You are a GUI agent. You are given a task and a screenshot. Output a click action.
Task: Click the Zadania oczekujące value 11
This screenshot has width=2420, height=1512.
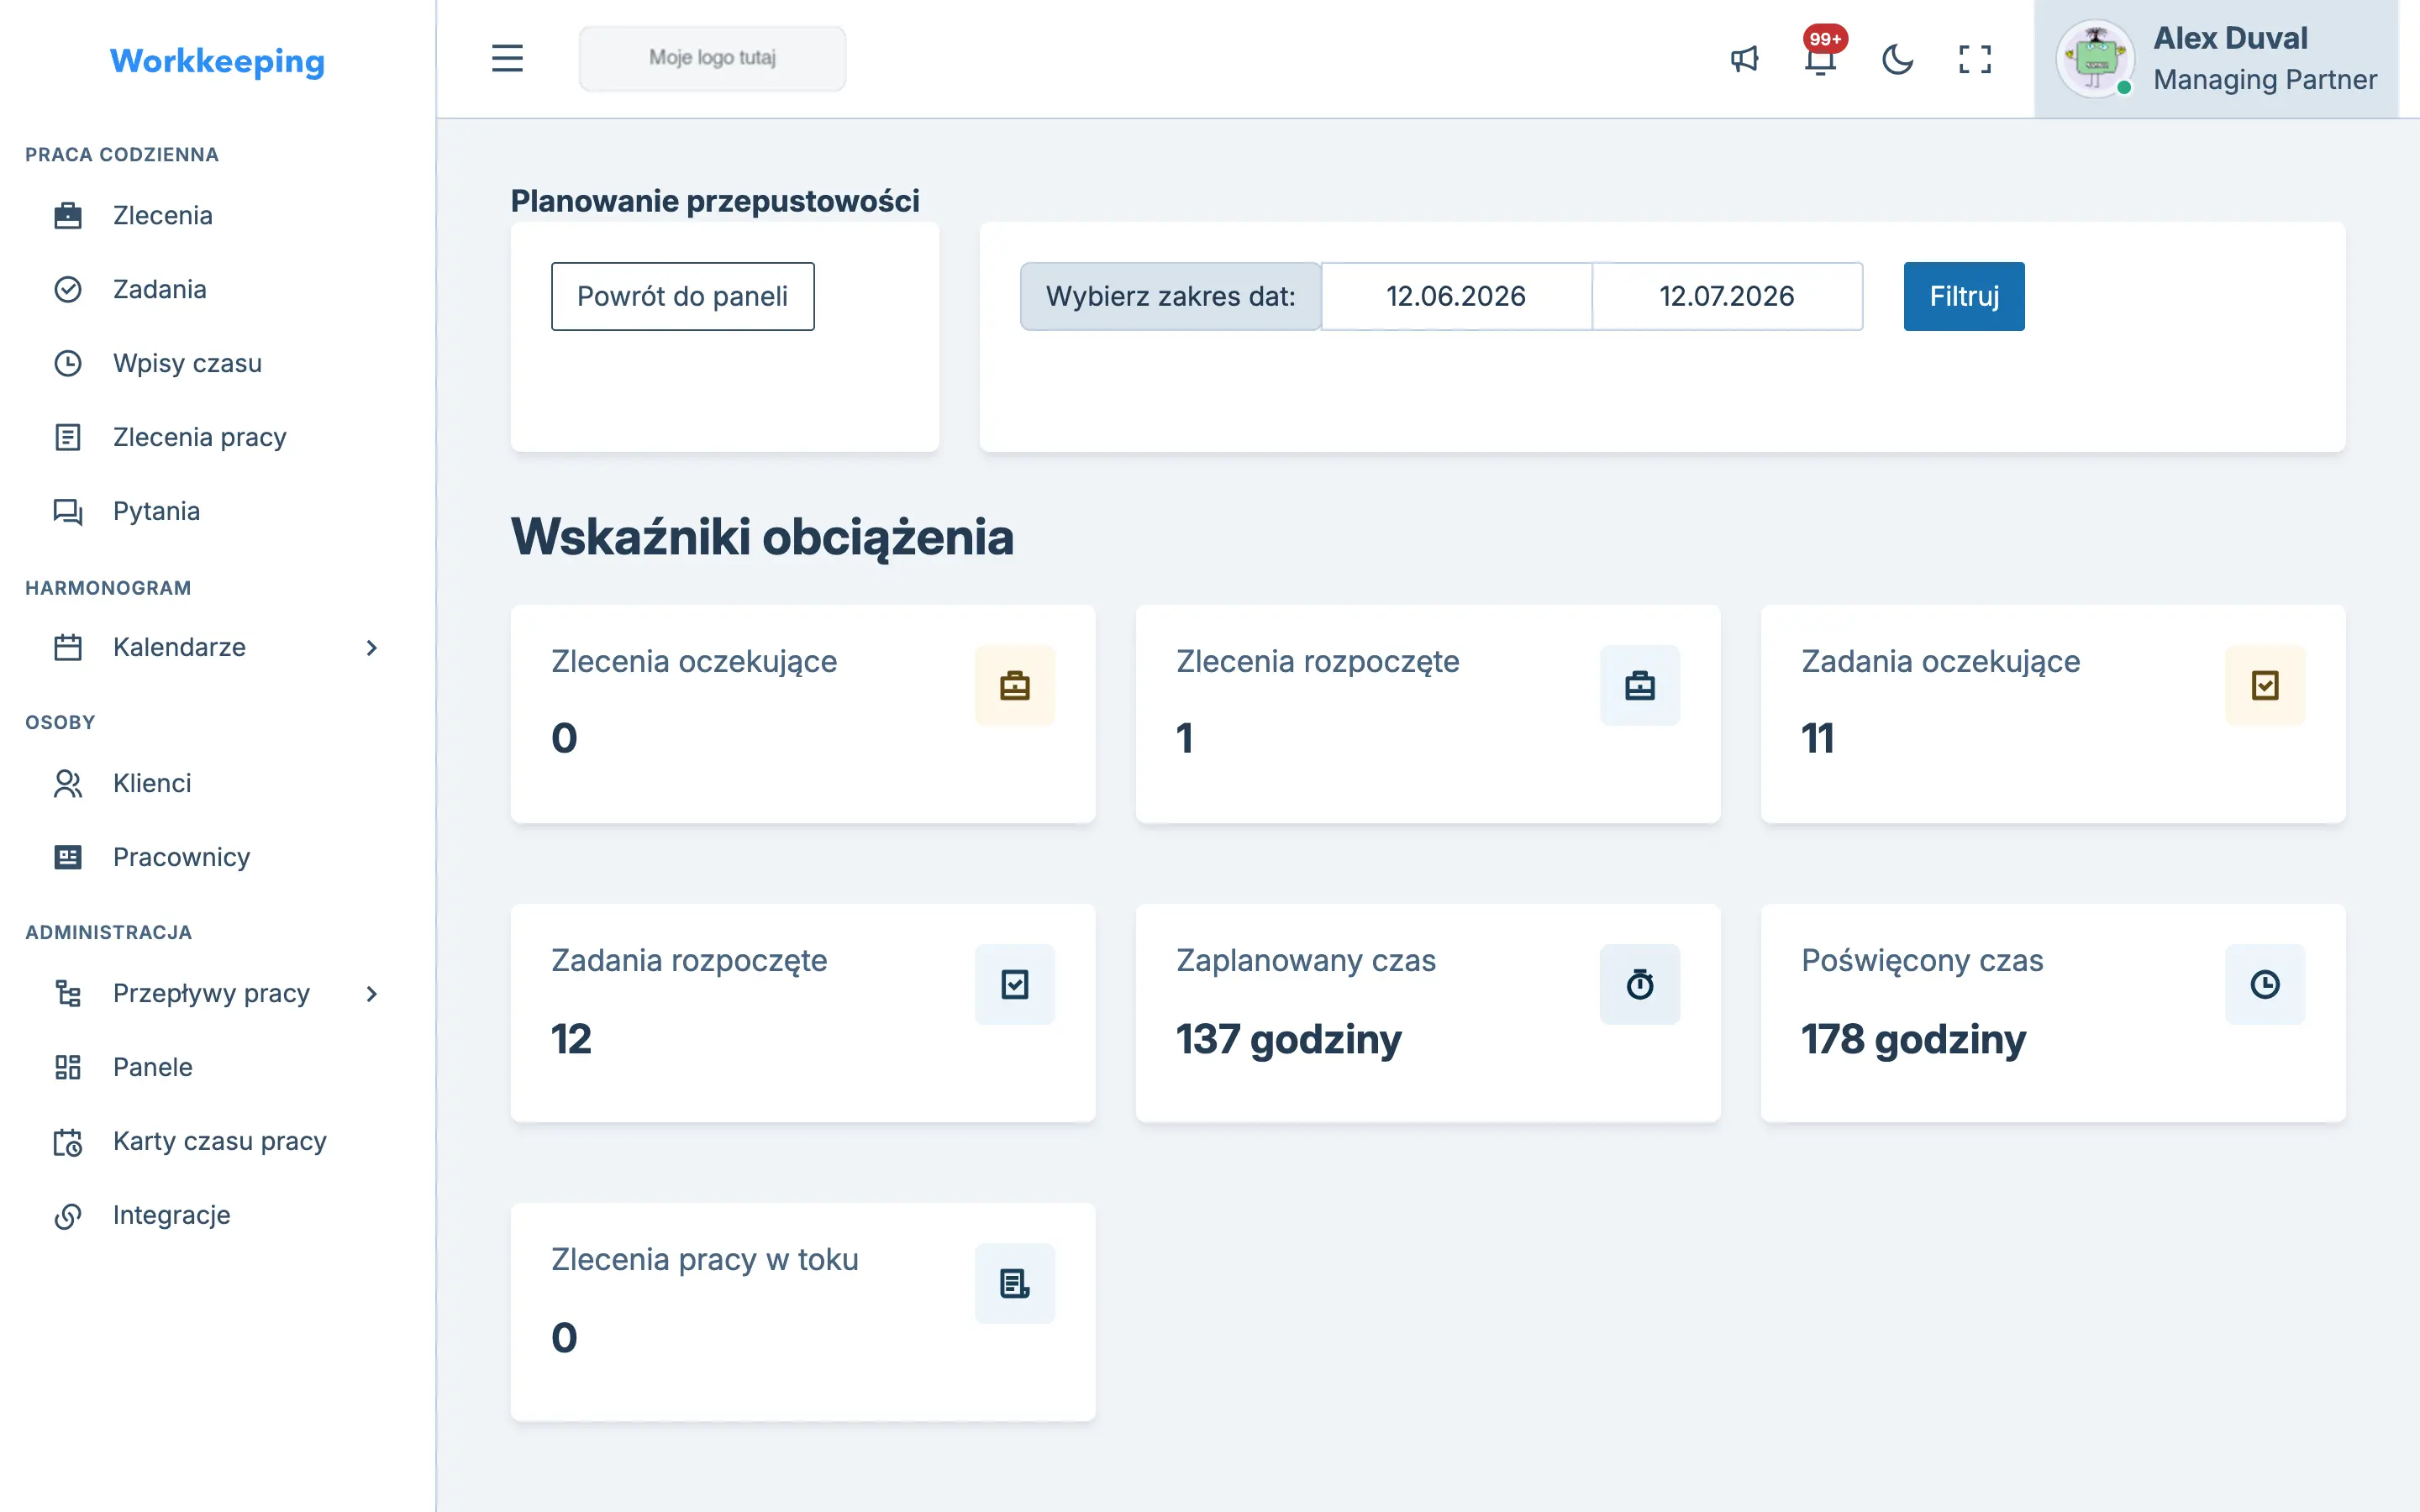tap(1818, 739)
